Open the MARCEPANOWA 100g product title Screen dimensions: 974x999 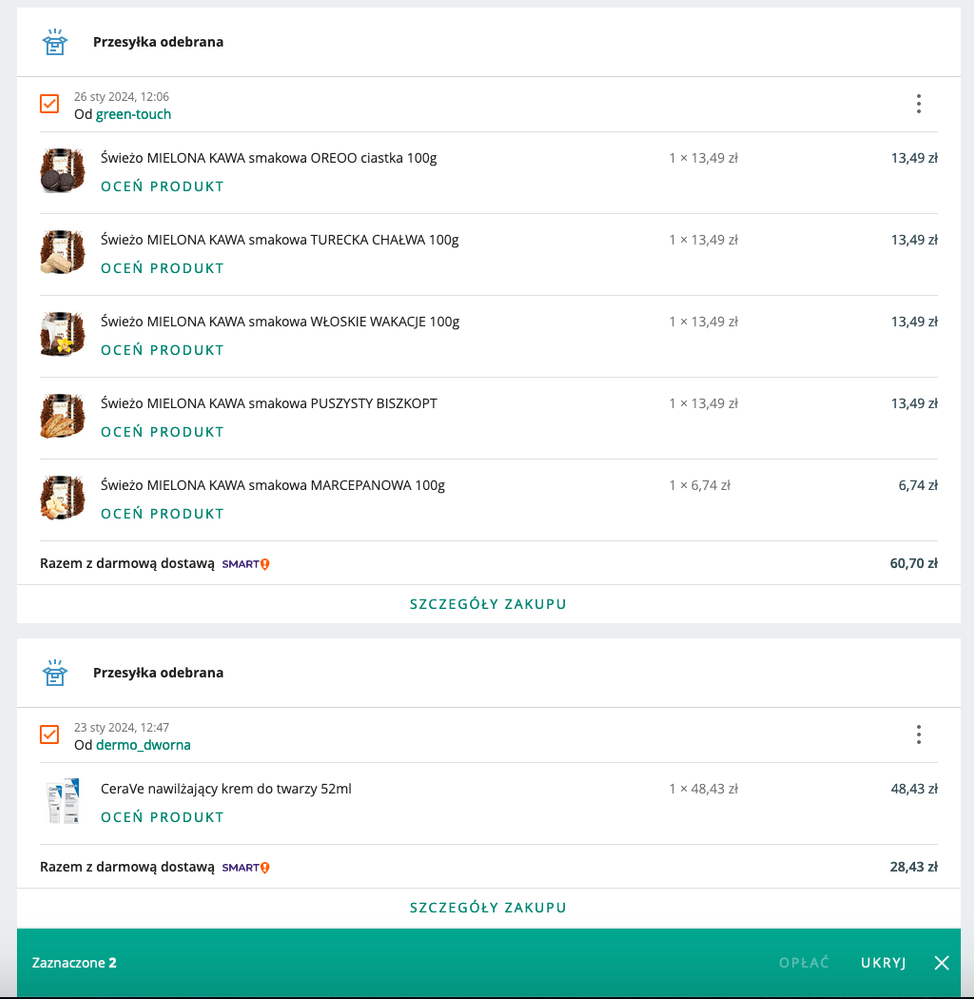coord(273,485)
